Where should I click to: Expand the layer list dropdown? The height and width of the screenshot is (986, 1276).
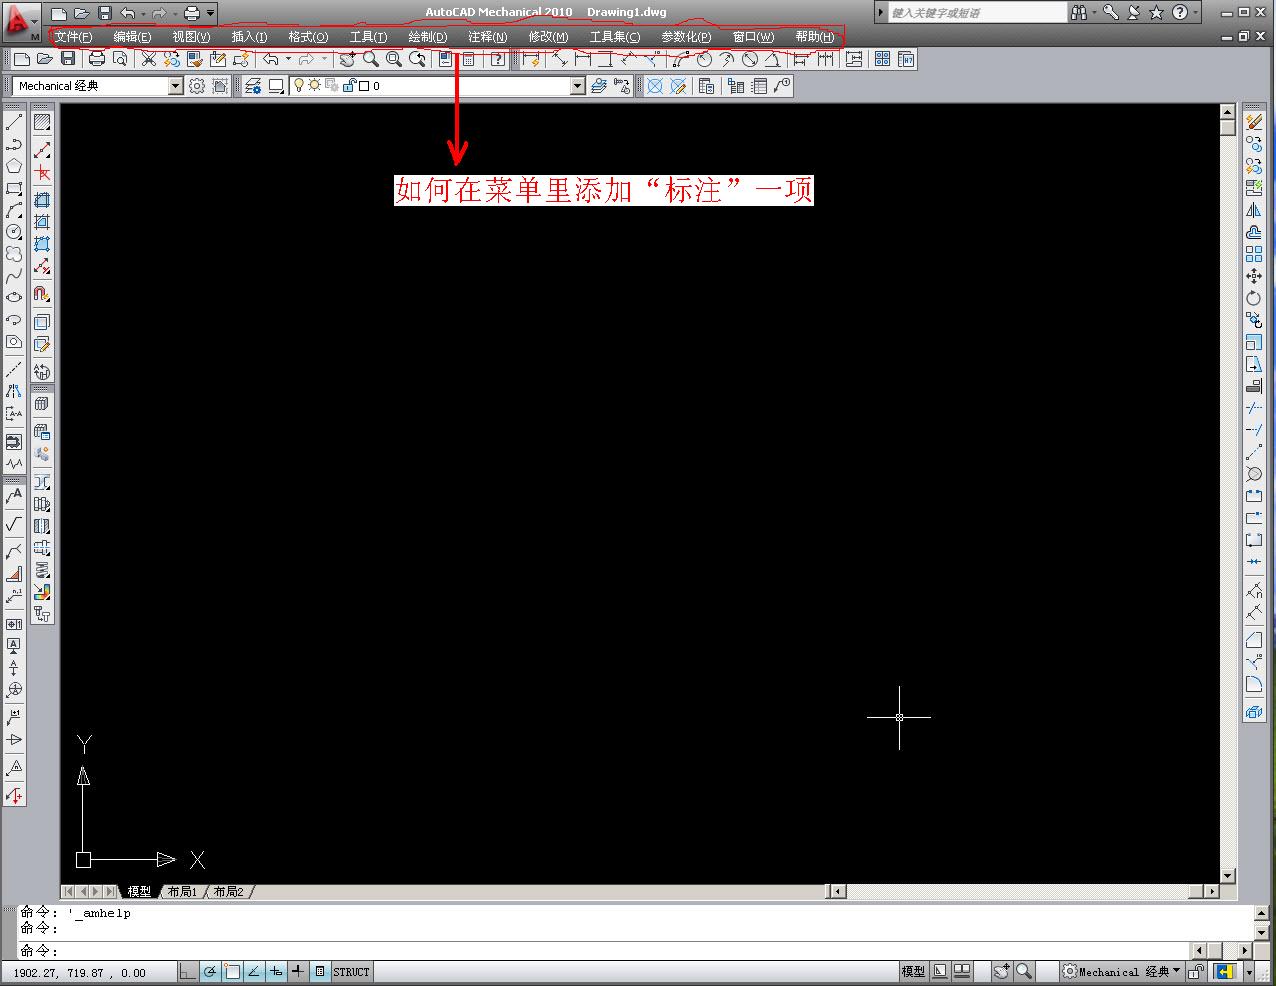pyautogui.click(x=577, y=86)
